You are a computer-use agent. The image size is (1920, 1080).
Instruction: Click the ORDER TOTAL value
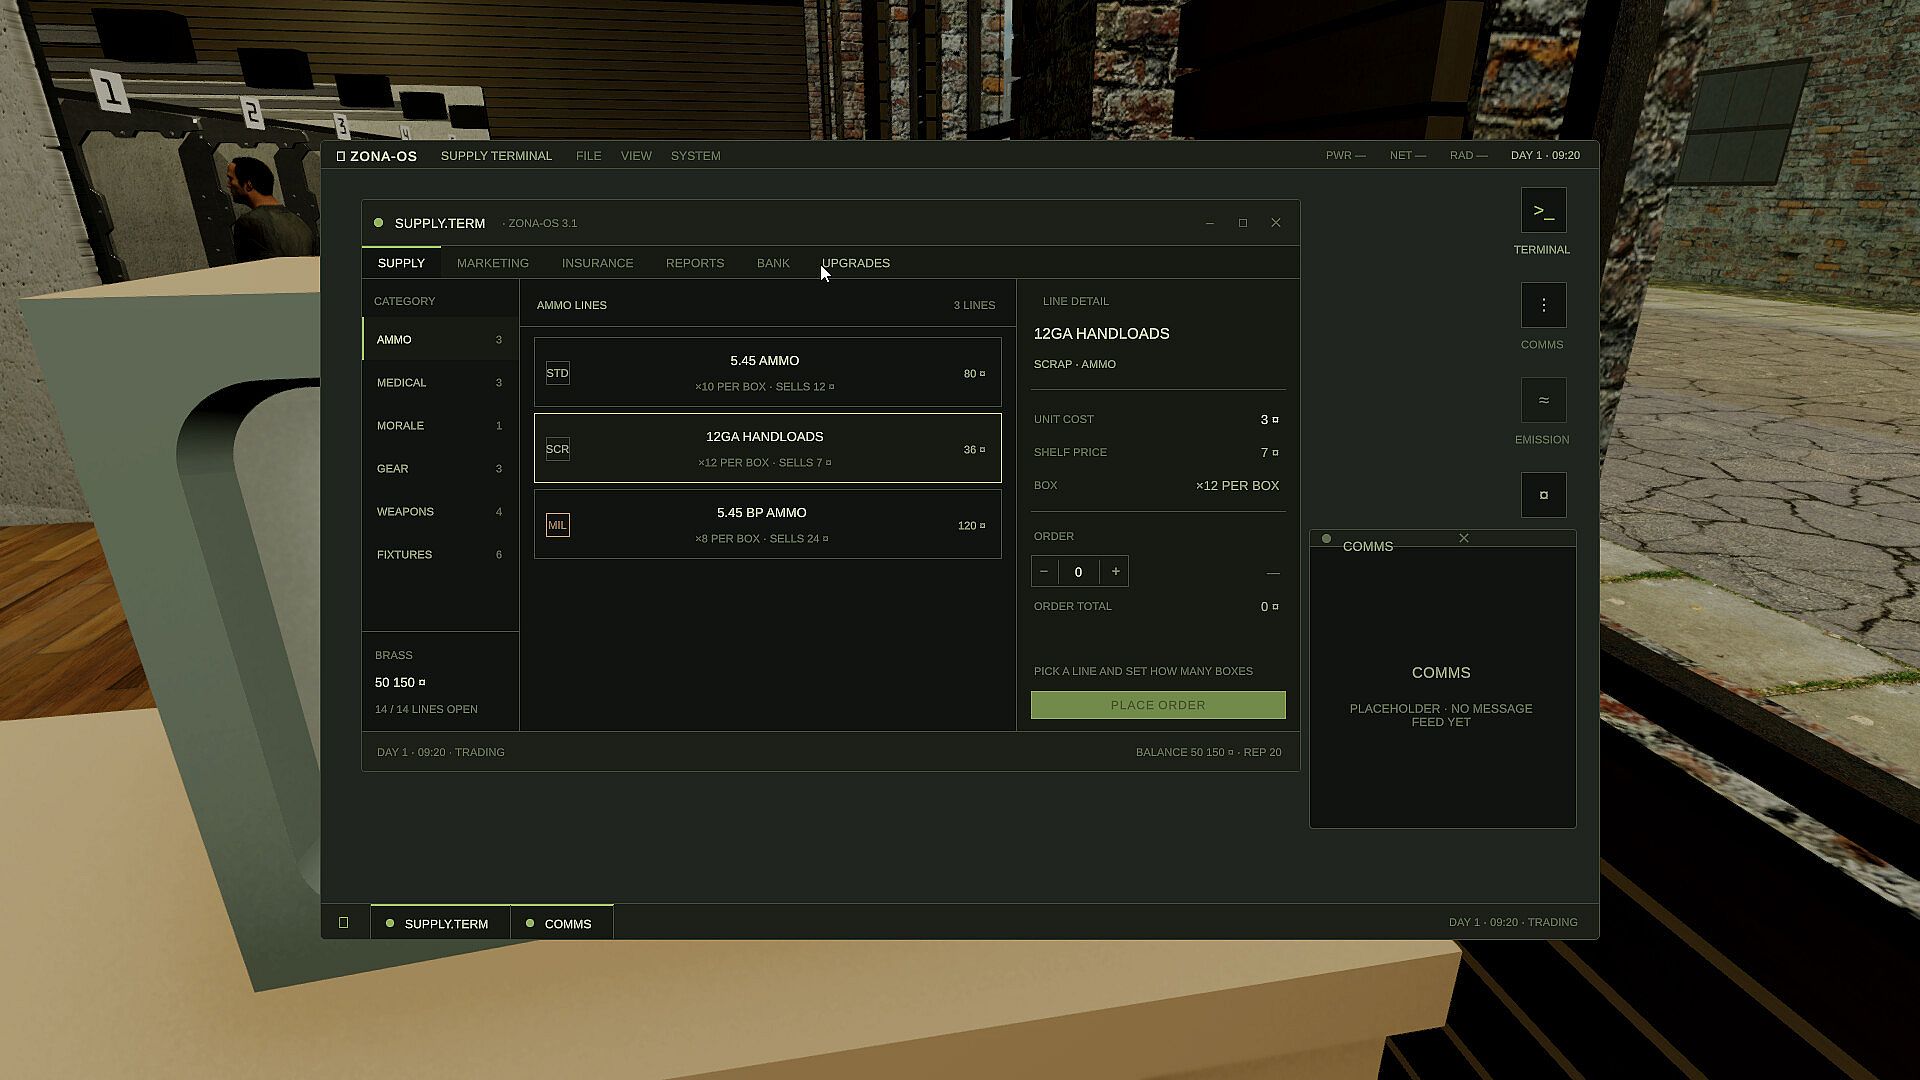click(1269, 607)
